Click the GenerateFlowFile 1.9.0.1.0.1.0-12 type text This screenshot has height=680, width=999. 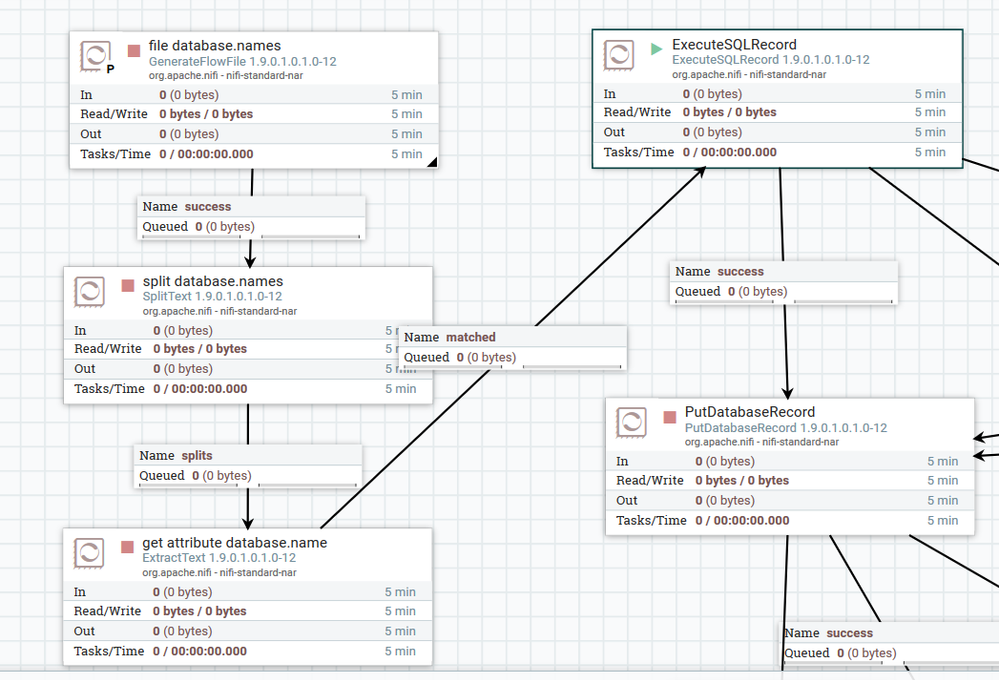click(243, 62)
